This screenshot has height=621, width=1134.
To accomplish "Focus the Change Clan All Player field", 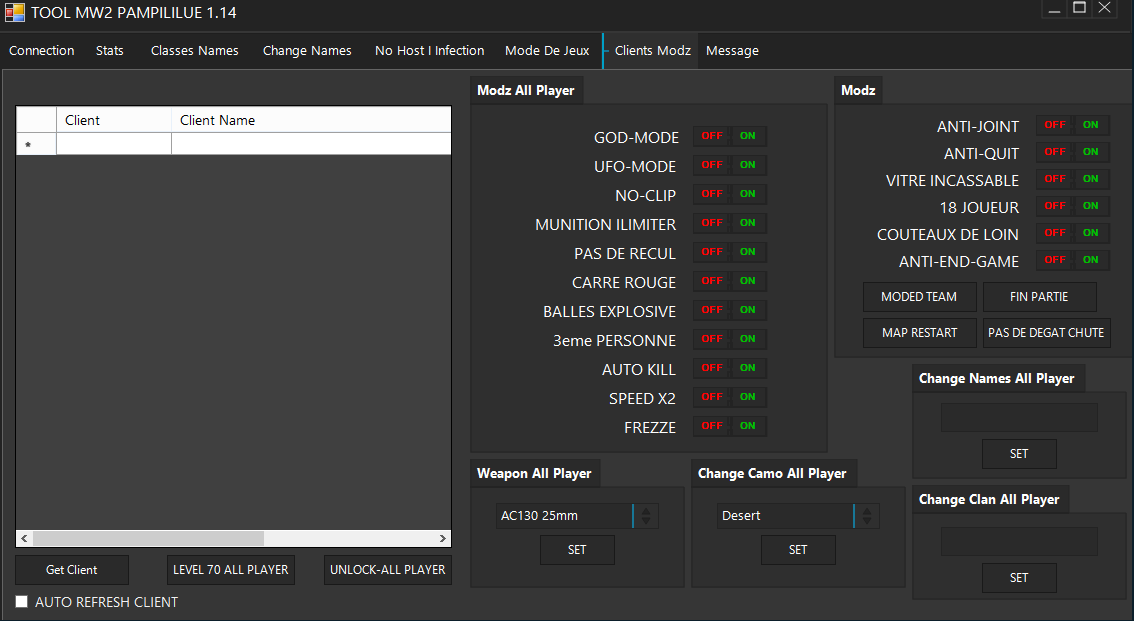I will click(1019, 541).
